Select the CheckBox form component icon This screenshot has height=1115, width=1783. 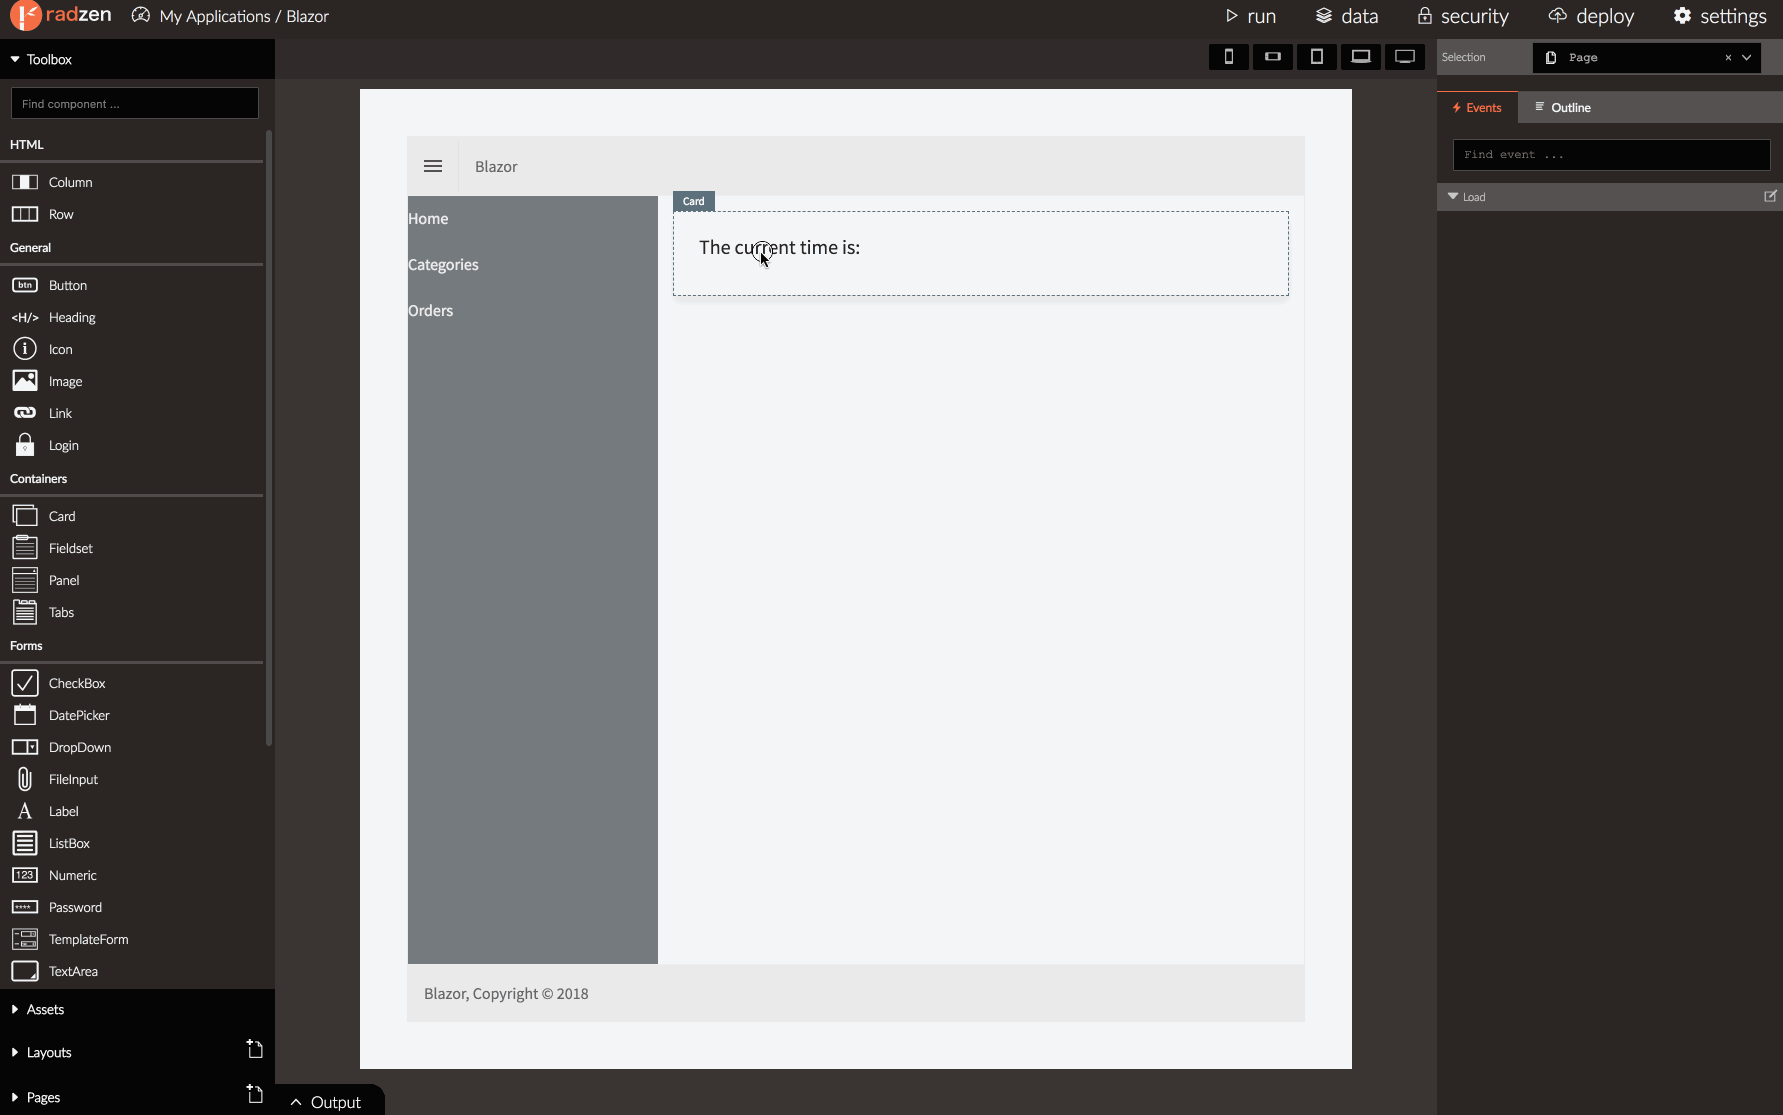pyautogui.click(x=25, y=683)
